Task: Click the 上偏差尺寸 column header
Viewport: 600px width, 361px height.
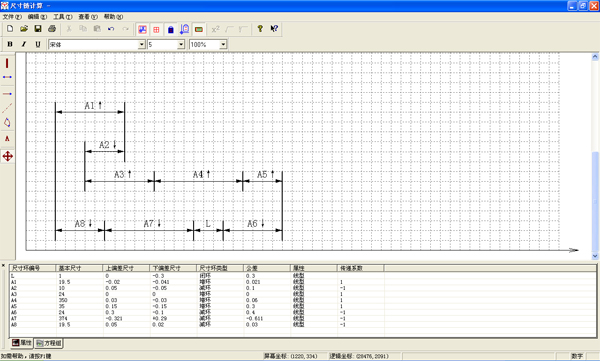Action: click(126, 268)
